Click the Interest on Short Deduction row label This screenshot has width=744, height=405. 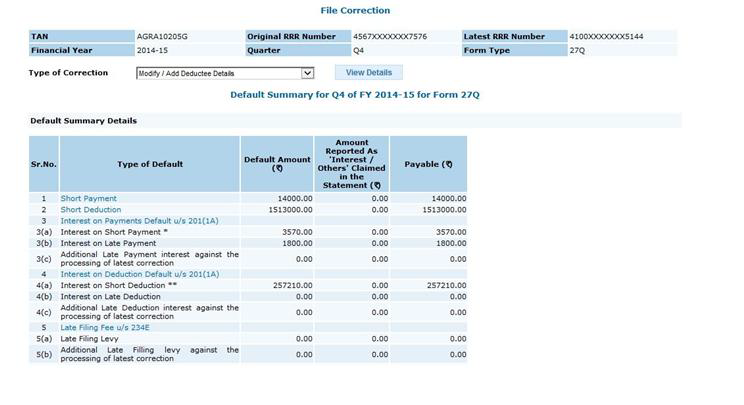point(119,285)
